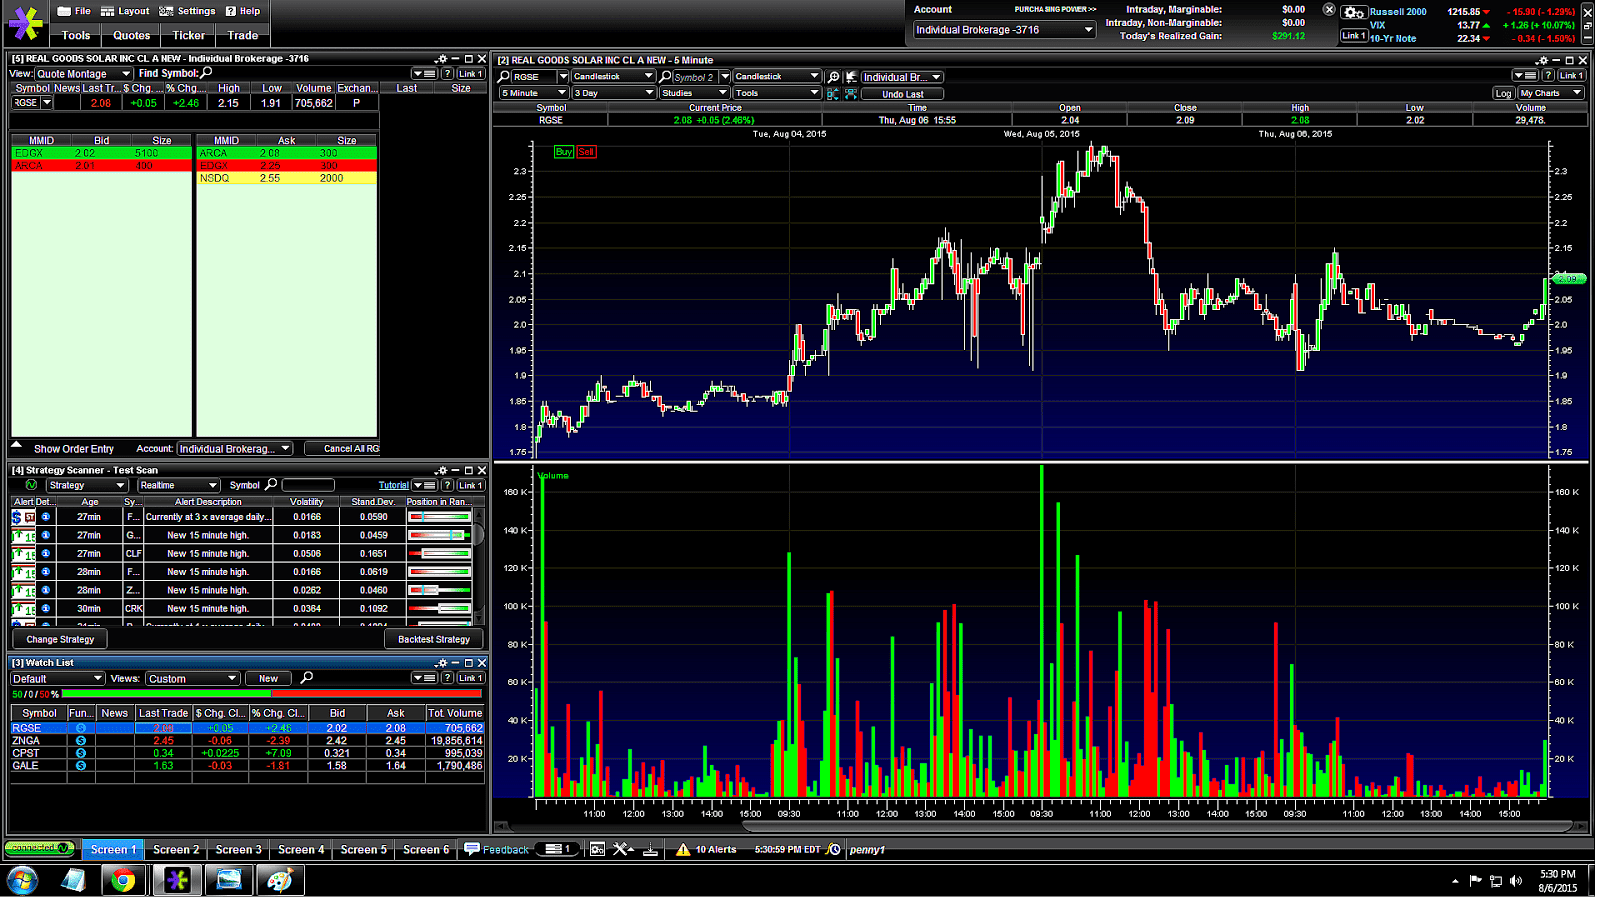
Task: Close the account summary X icon
Action: [1329, 9]
